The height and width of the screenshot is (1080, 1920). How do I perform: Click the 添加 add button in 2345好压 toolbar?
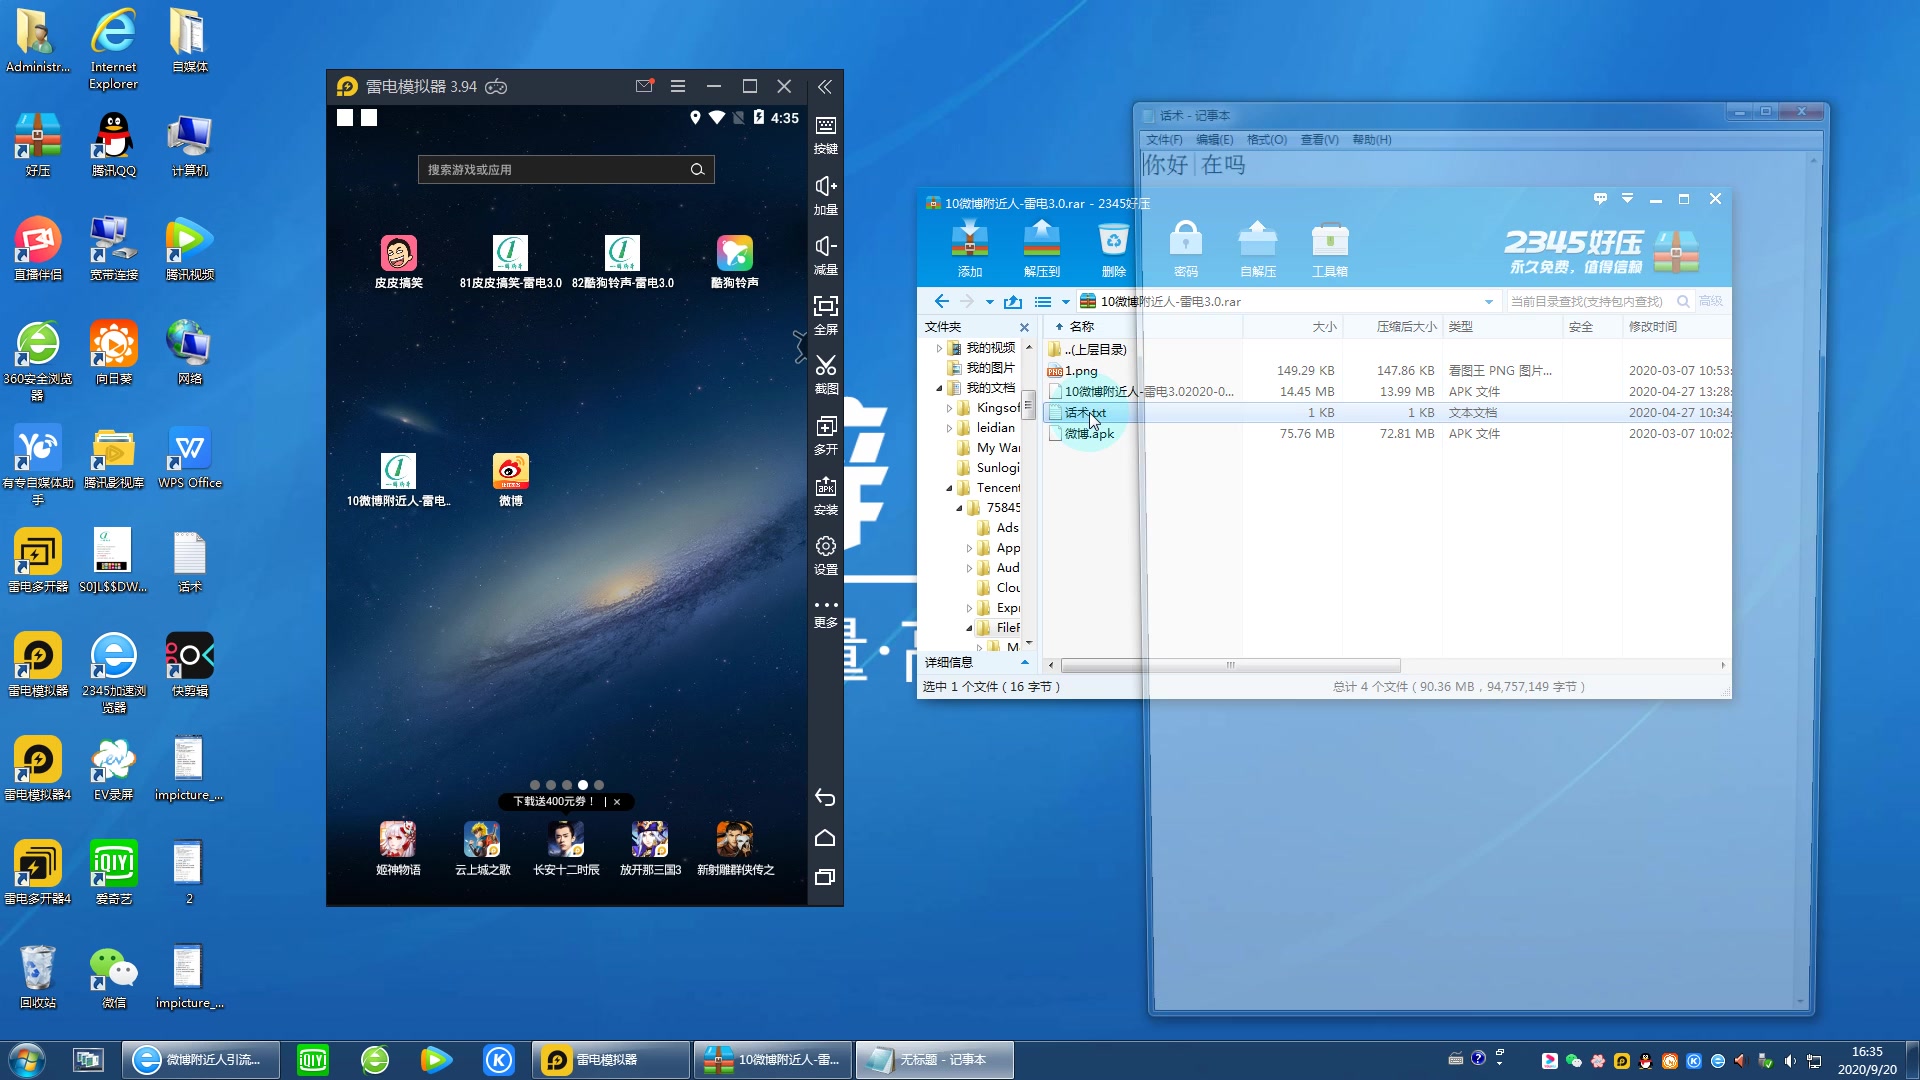tap(969, 249)
